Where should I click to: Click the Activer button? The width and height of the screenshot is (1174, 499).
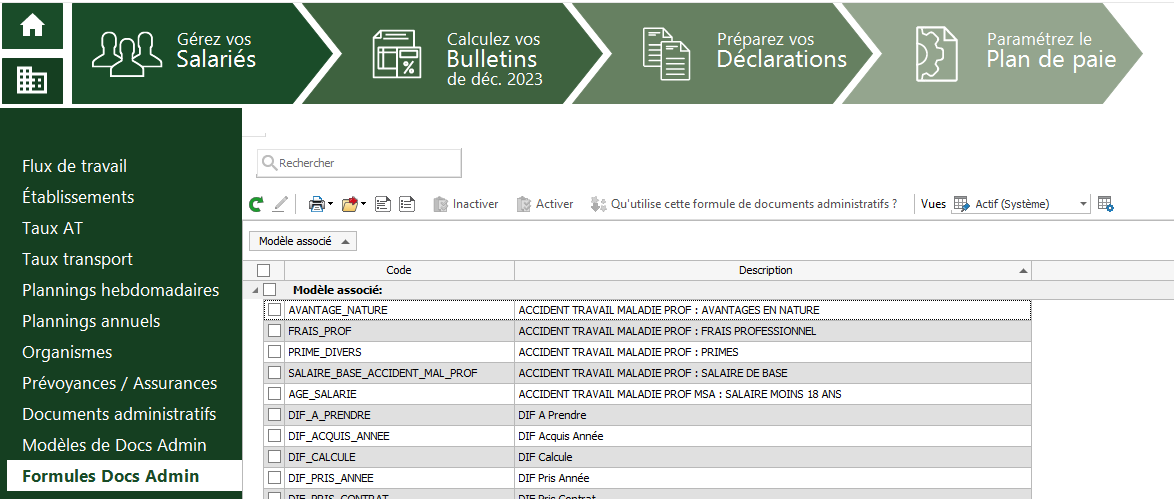(545, 204)
